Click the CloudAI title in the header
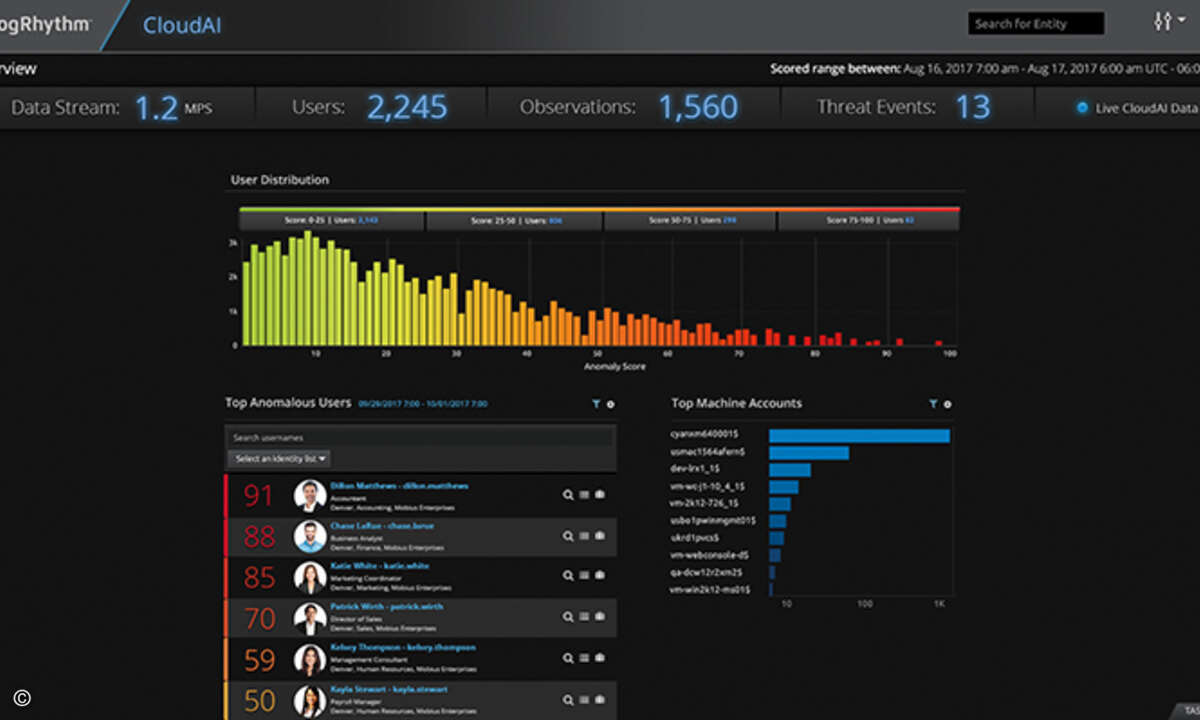The height and width of the screenshot is (720, 1200). click(182, 26)
